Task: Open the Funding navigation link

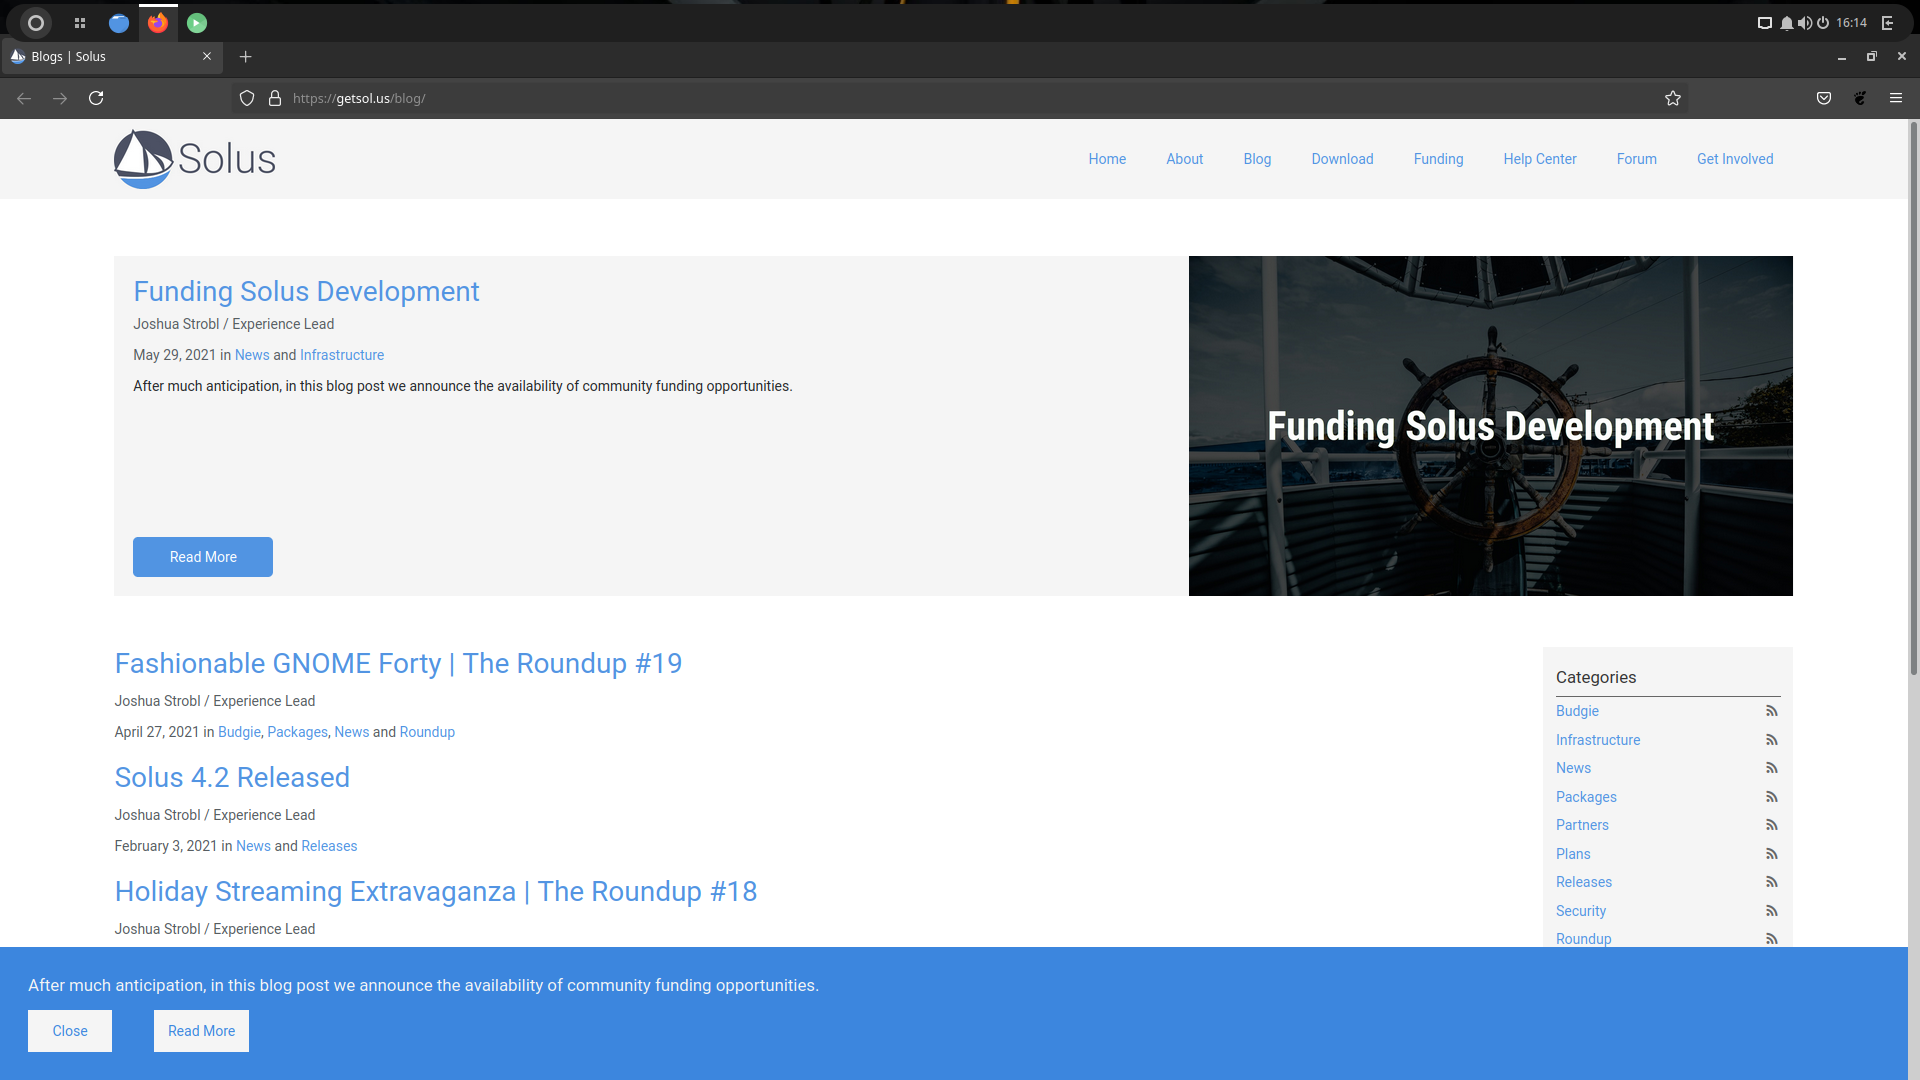Action: (x=1438, y=159)
